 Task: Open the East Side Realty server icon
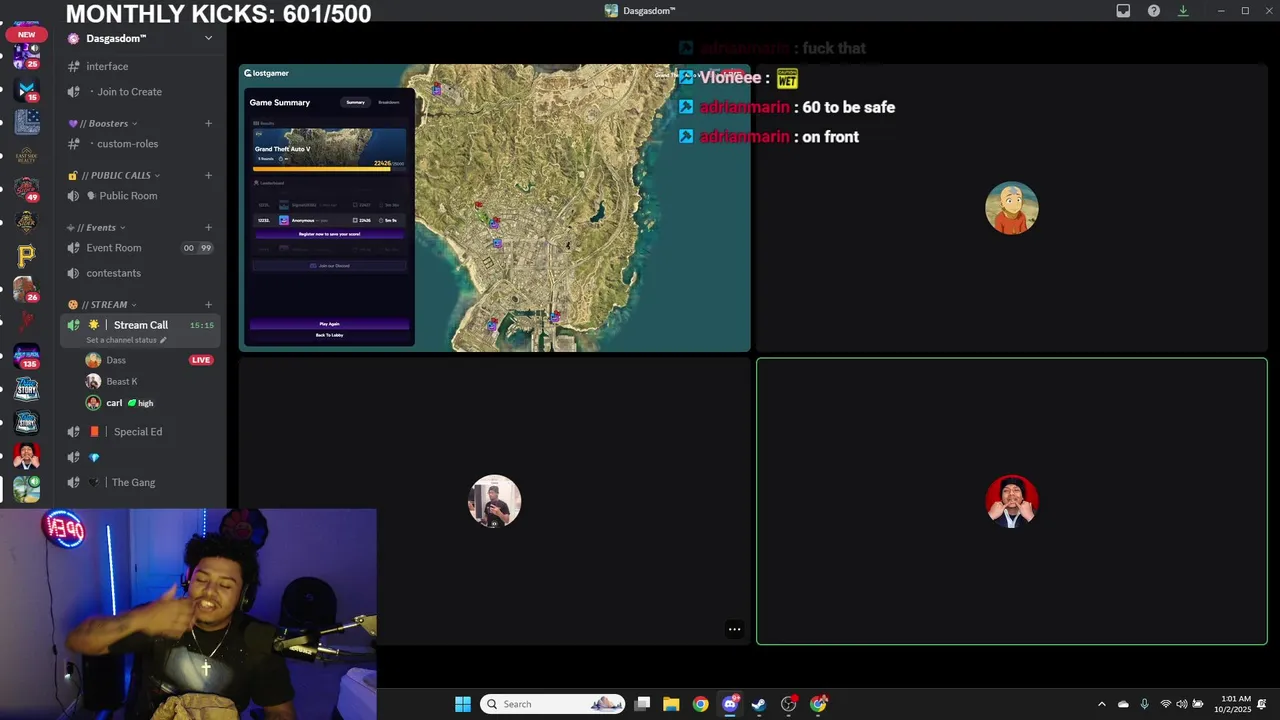pos(27,155)
